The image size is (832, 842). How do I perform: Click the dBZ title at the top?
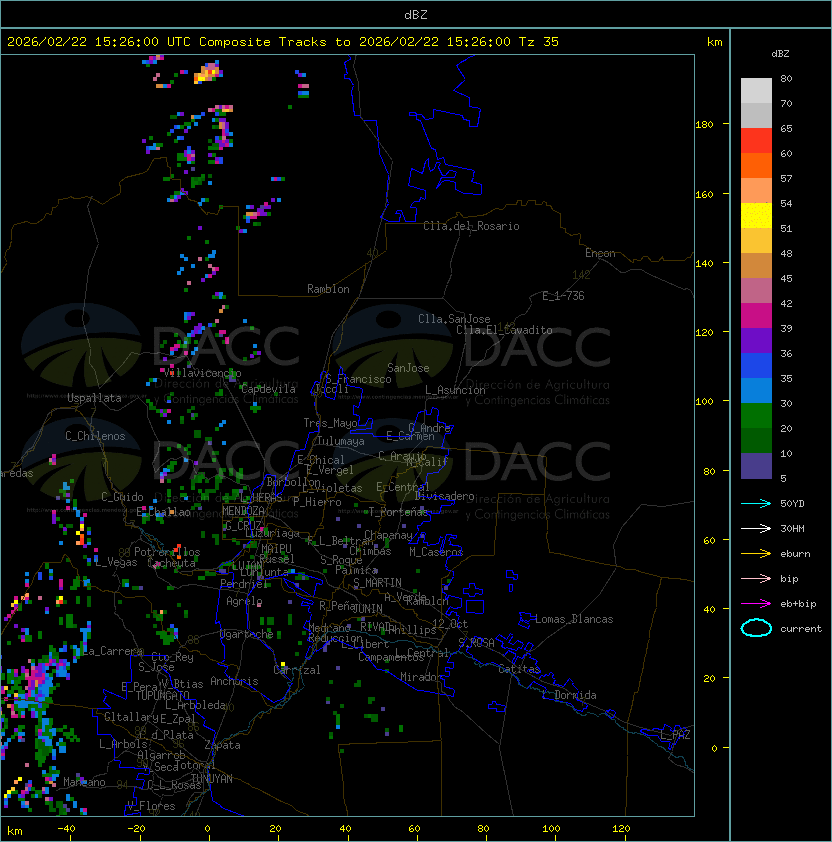pos(416,14)
